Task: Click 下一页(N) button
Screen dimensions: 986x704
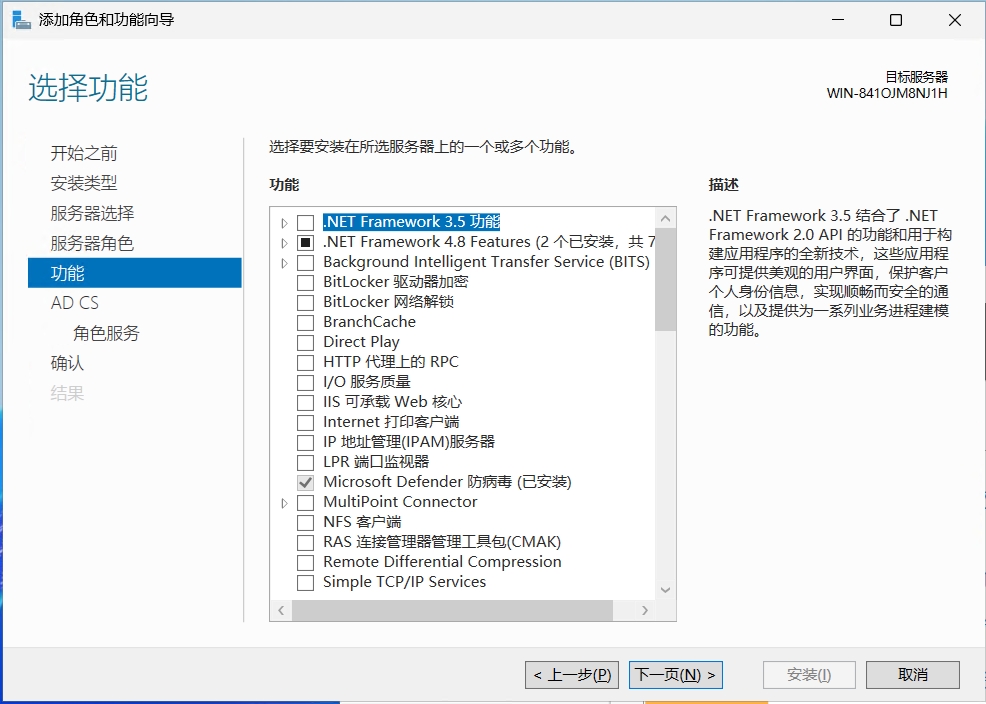Action: pyautogui.click(x=675, y=675)
